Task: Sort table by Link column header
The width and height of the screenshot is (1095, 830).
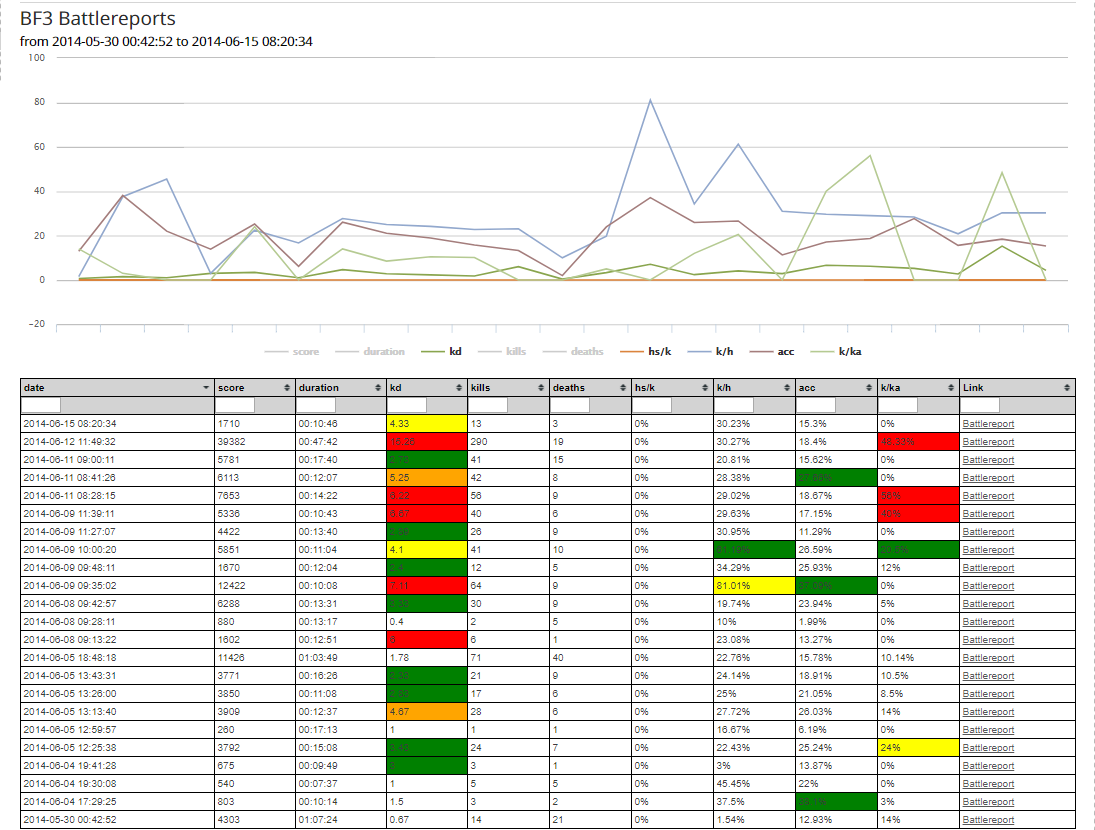Action: pyautogui.click(x=1017, y=387)
